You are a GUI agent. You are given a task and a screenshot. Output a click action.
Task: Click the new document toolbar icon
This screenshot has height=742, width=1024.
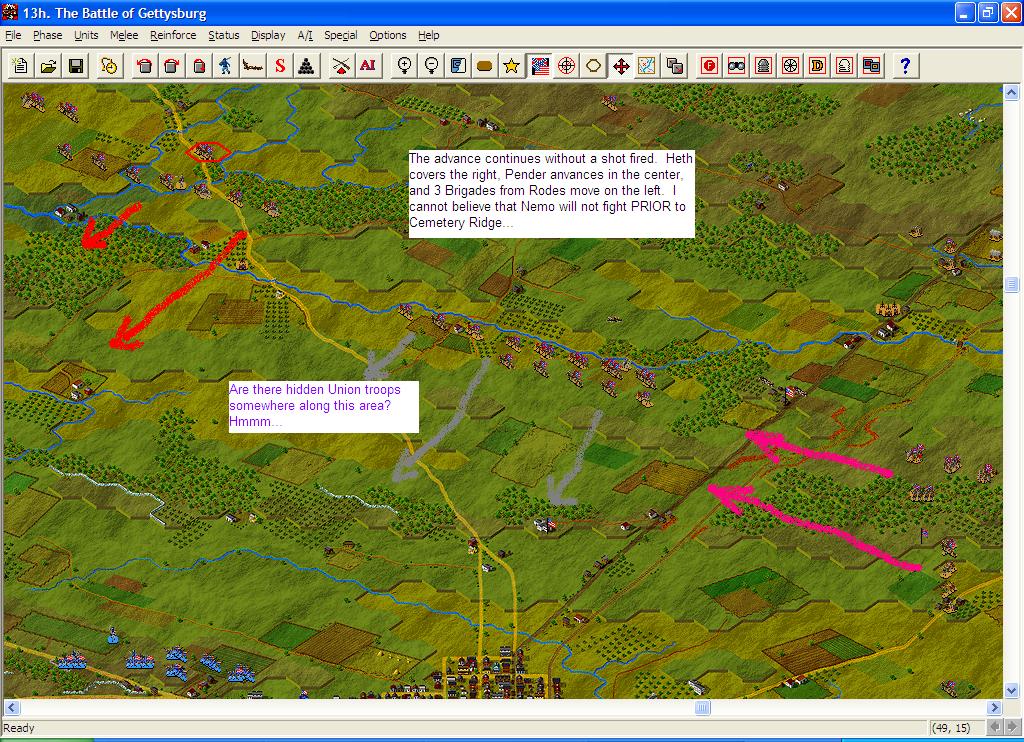(x=21, y=65)
